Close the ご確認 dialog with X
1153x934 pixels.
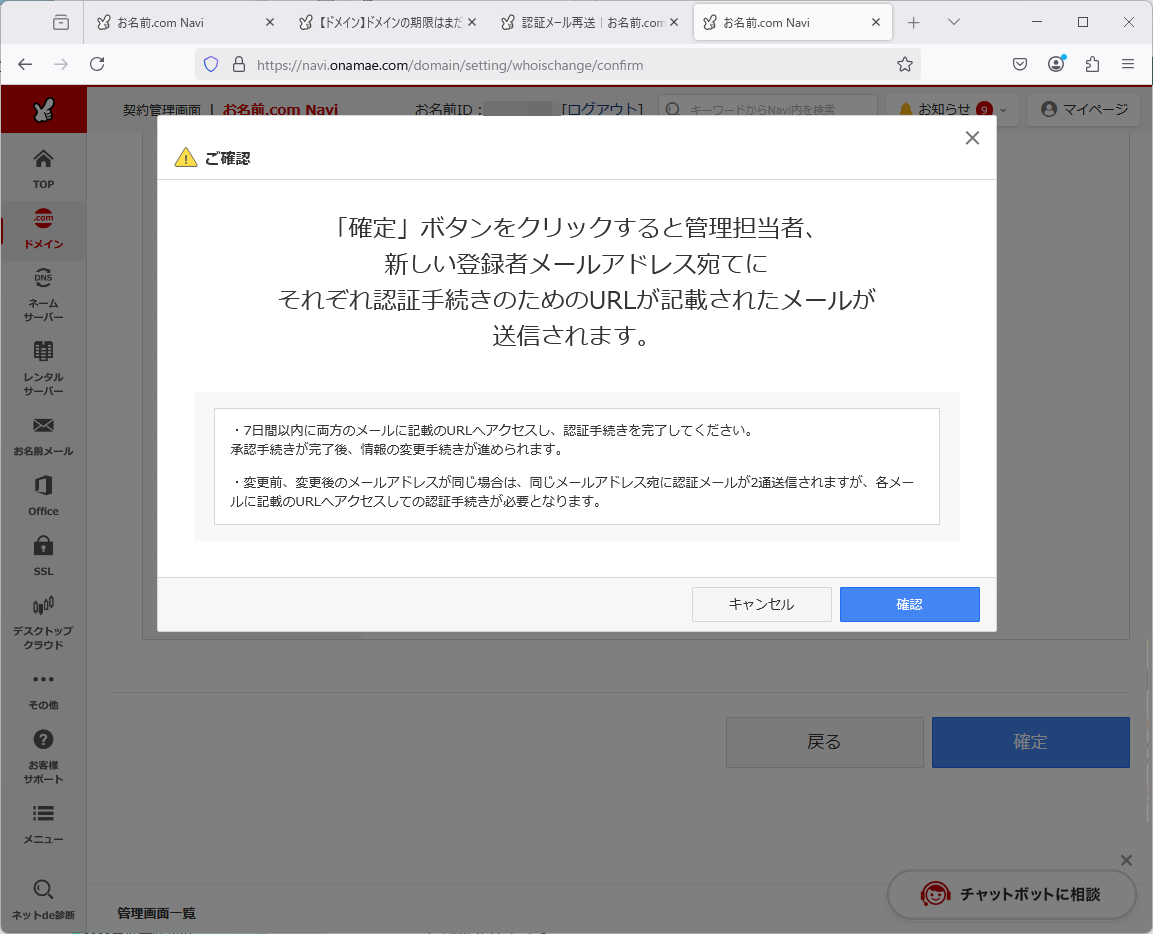972,139
